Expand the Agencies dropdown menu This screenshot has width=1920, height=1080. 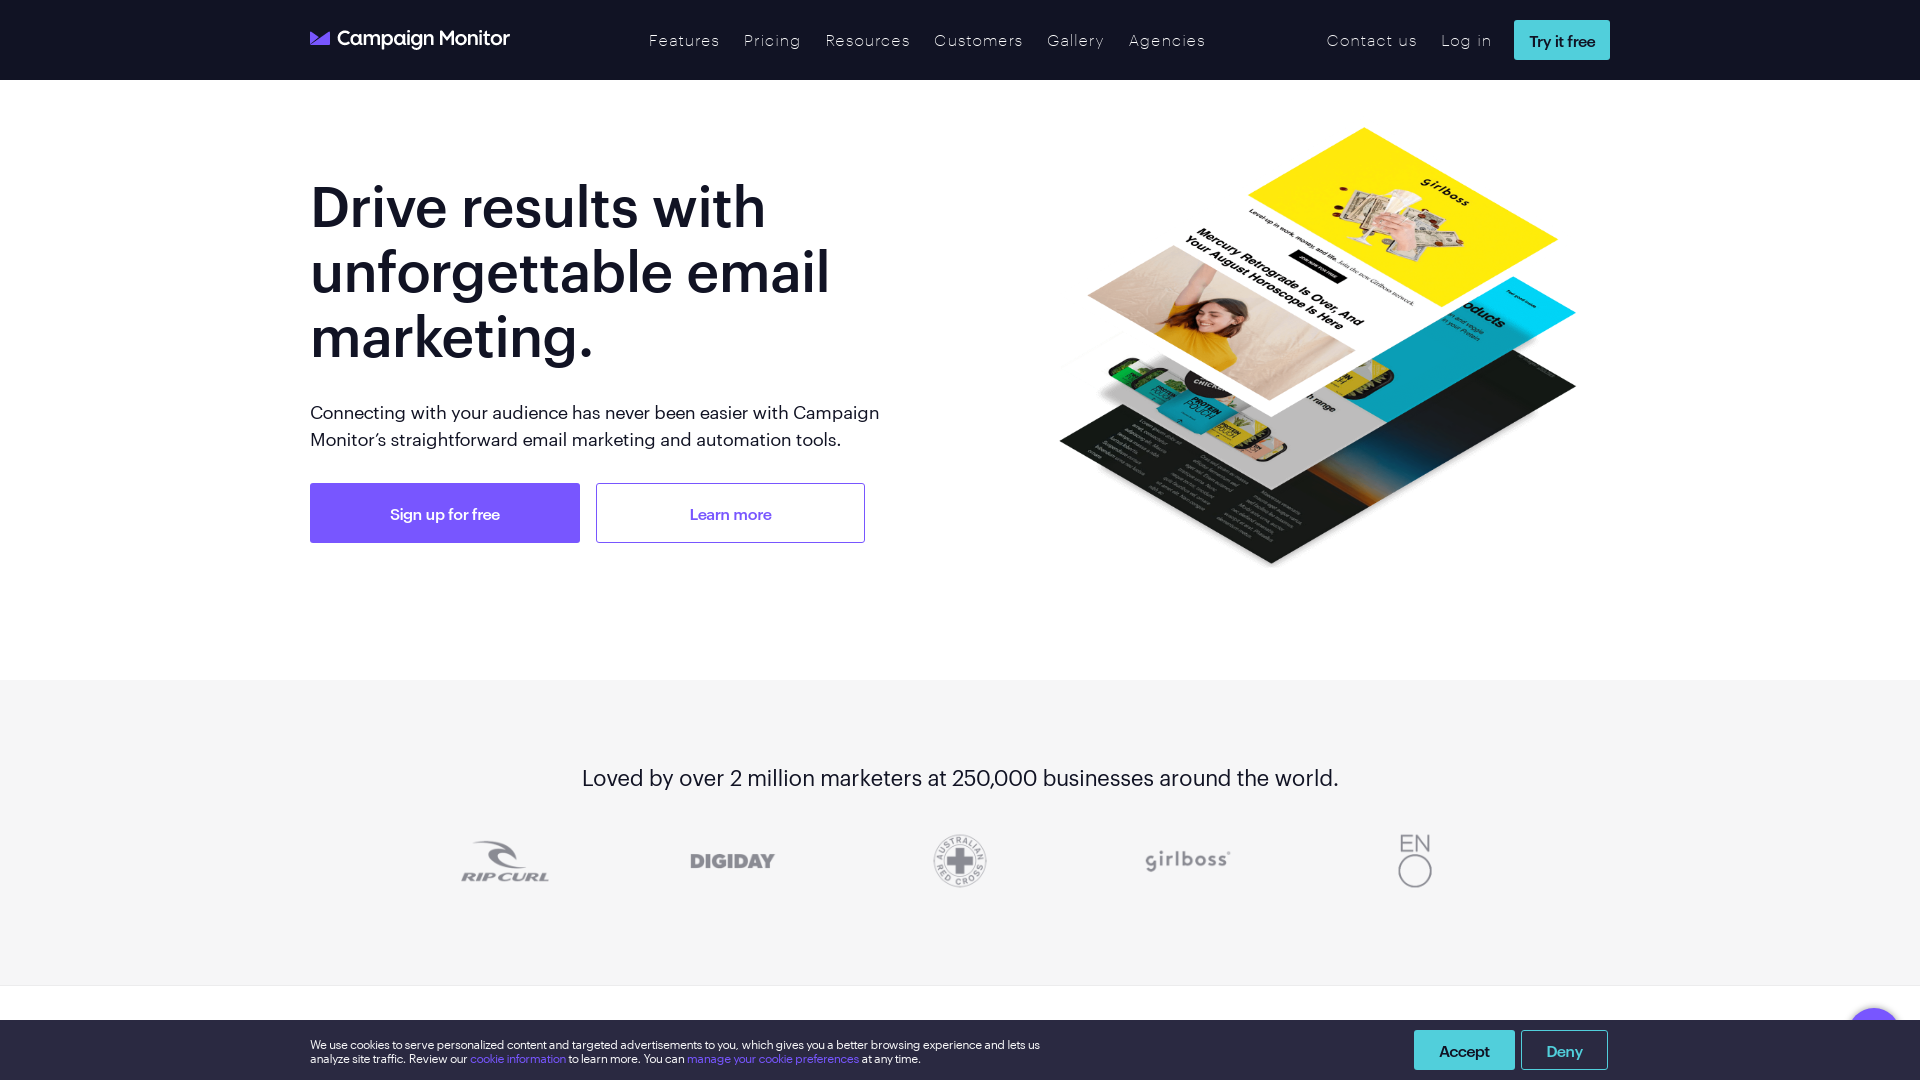tap(1167, 40)
